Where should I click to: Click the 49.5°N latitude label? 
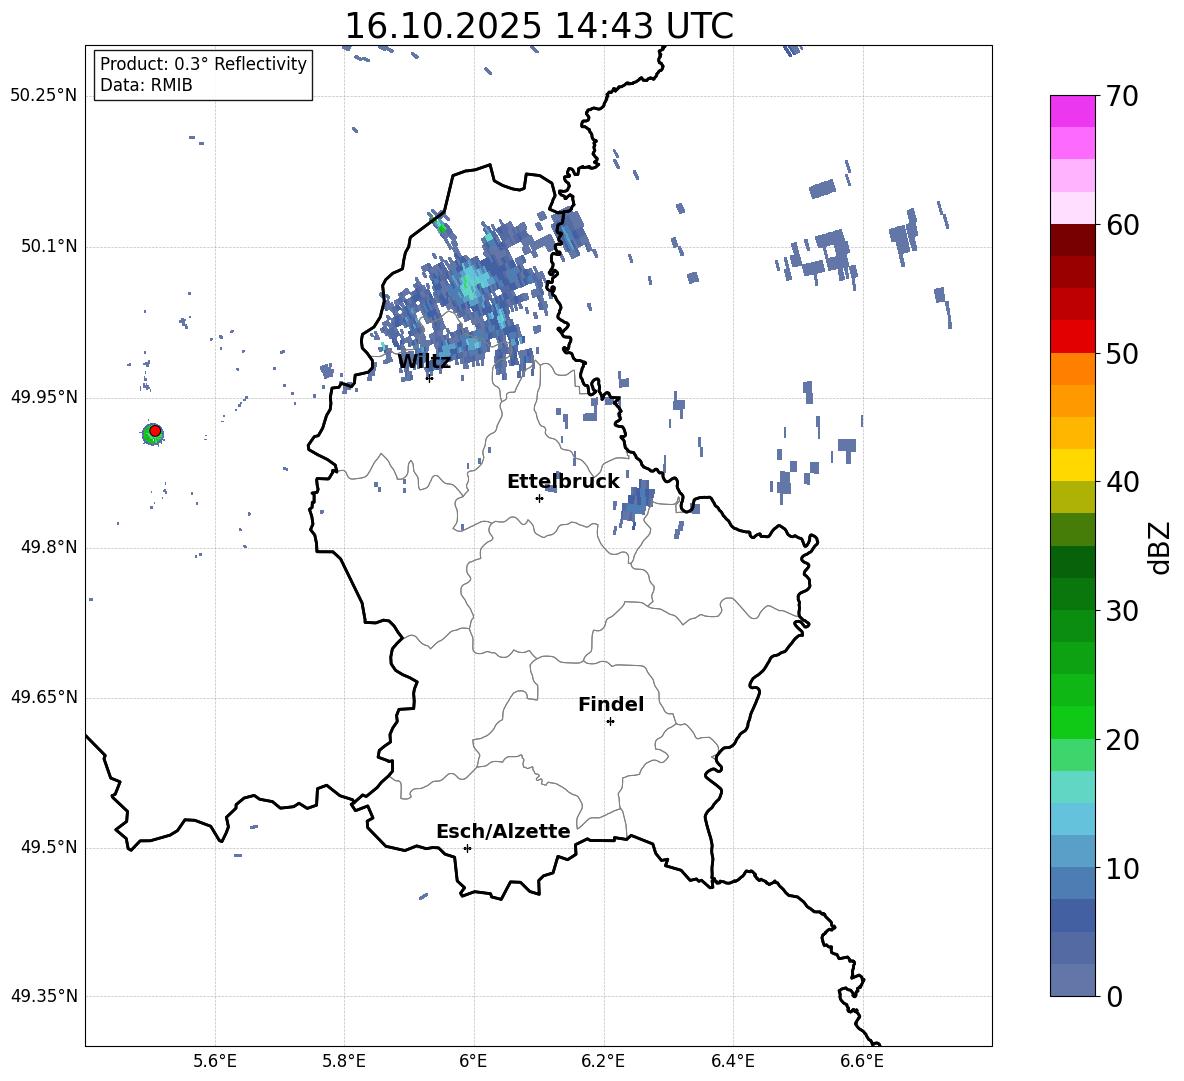coord(49,847)
